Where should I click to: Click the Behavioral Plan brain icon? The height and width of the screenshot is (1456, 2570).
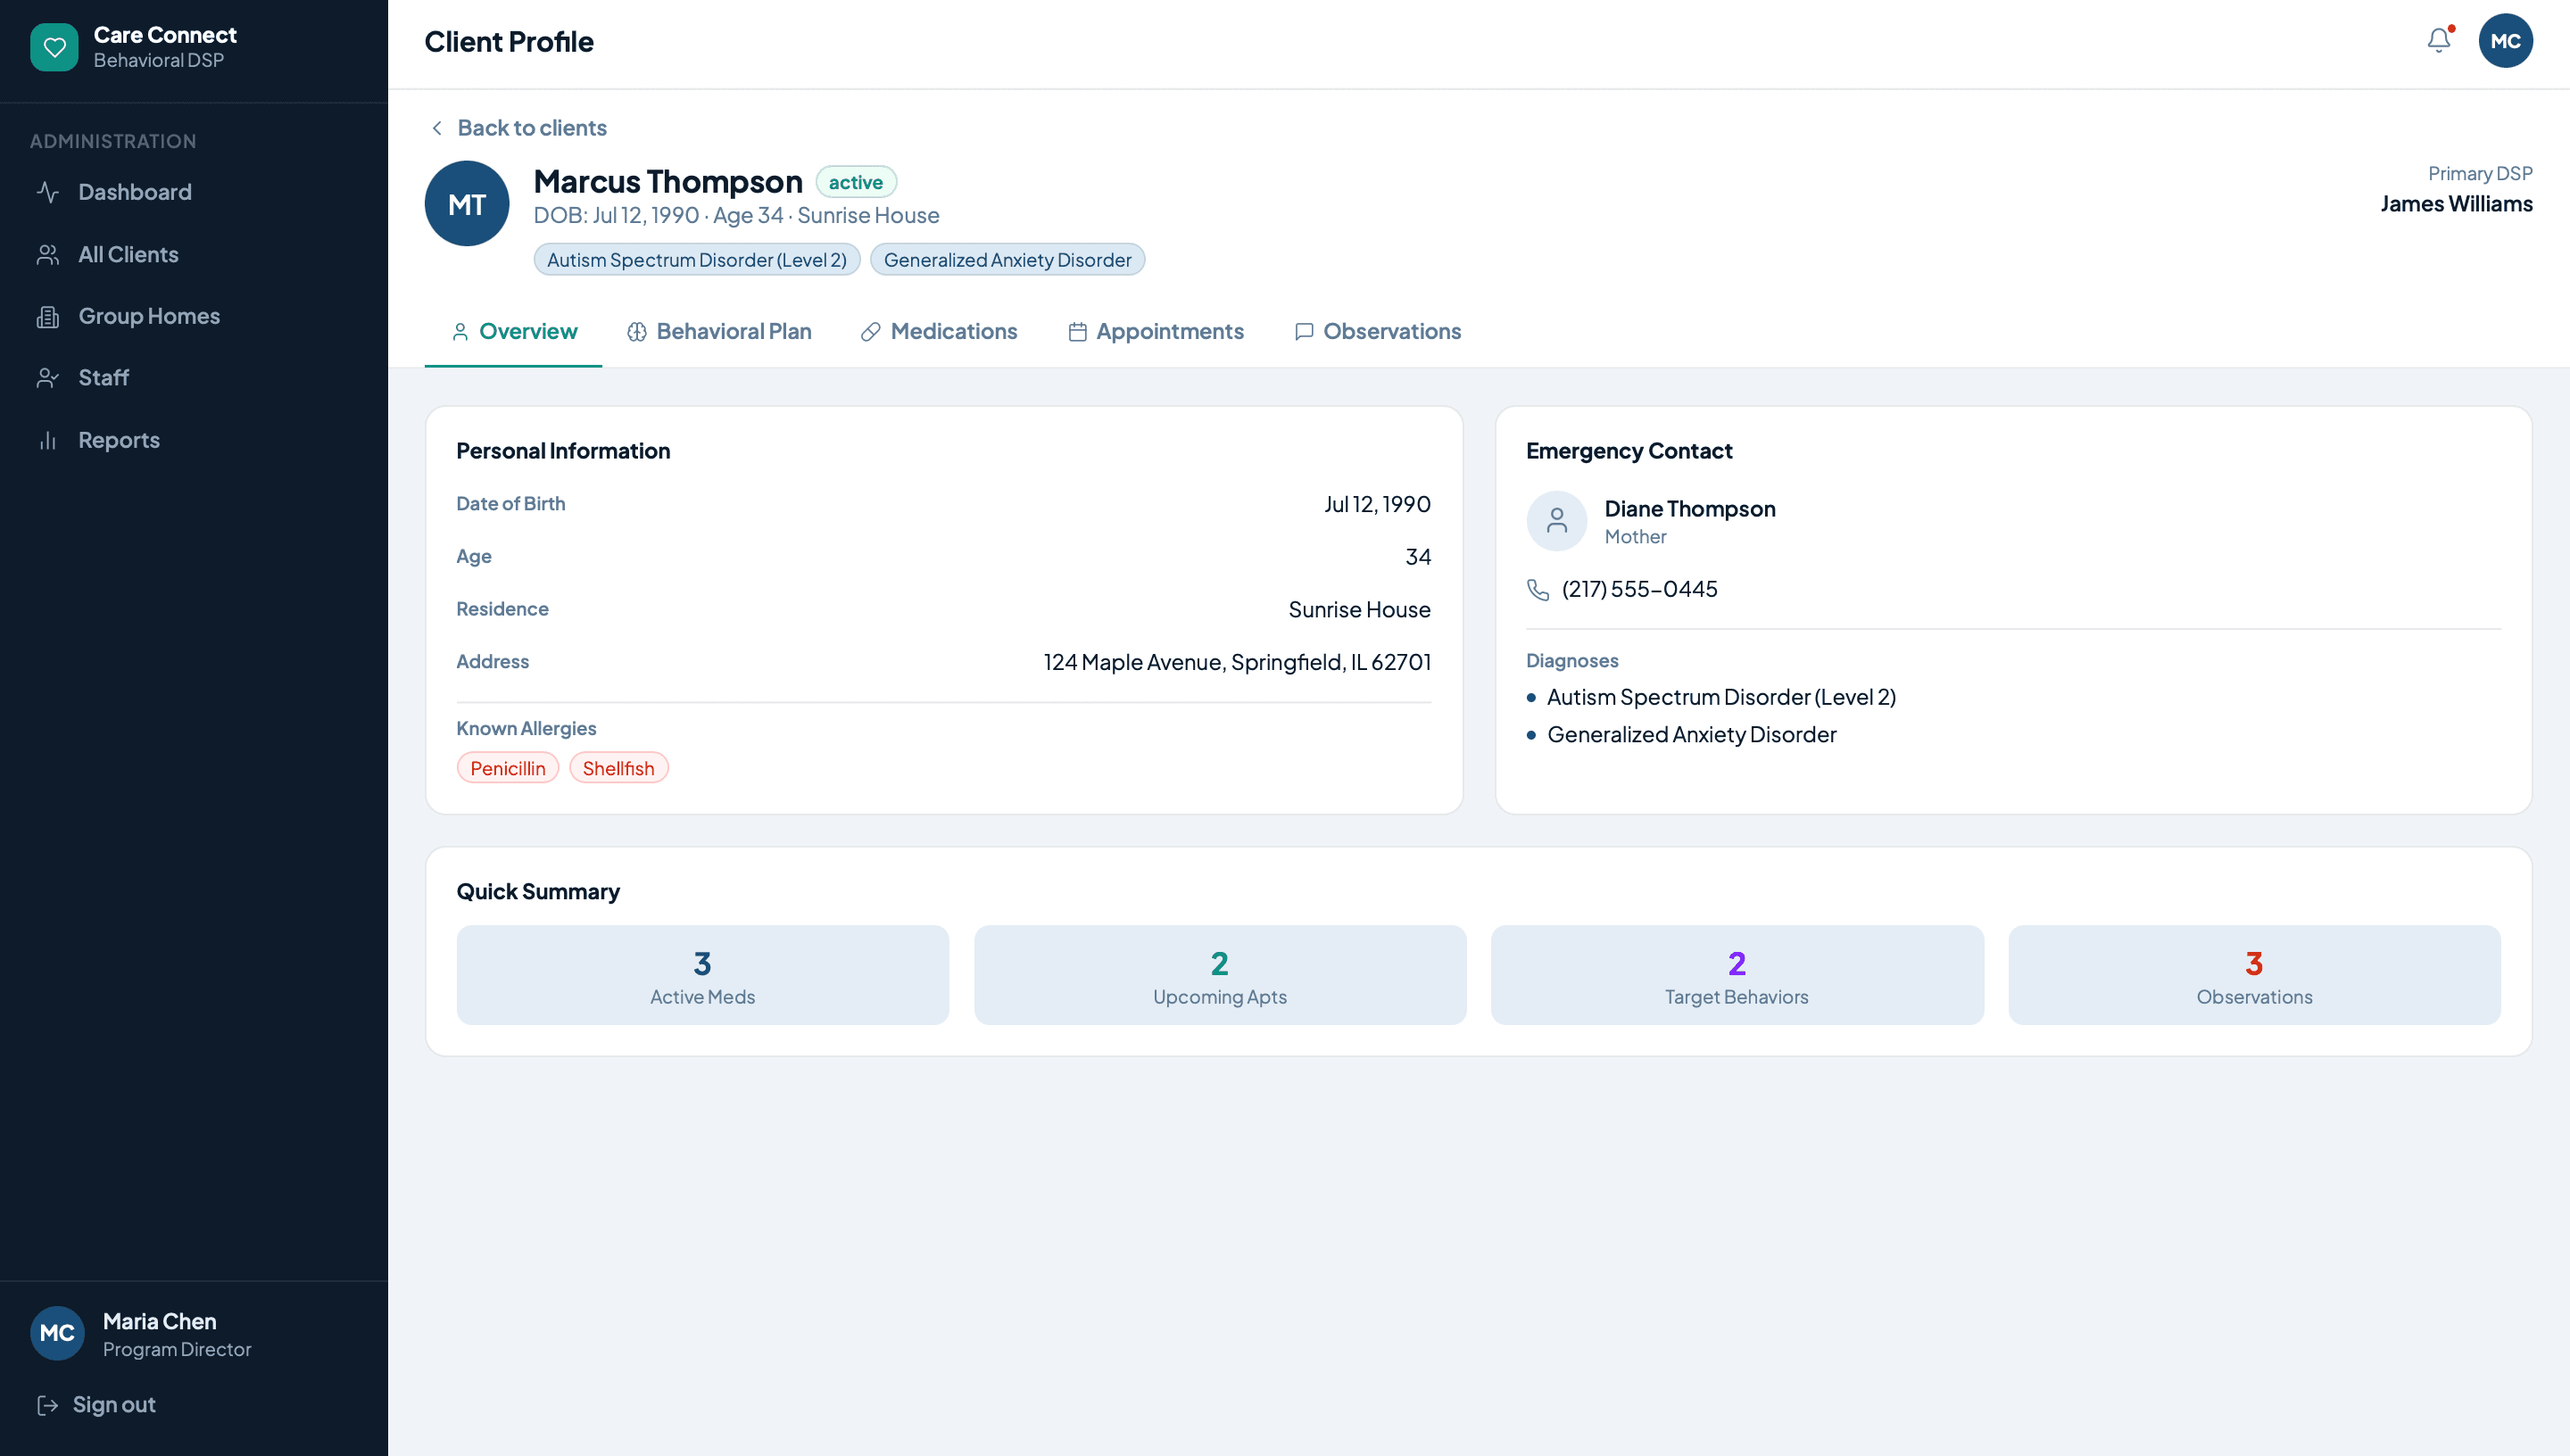point(637,332)
